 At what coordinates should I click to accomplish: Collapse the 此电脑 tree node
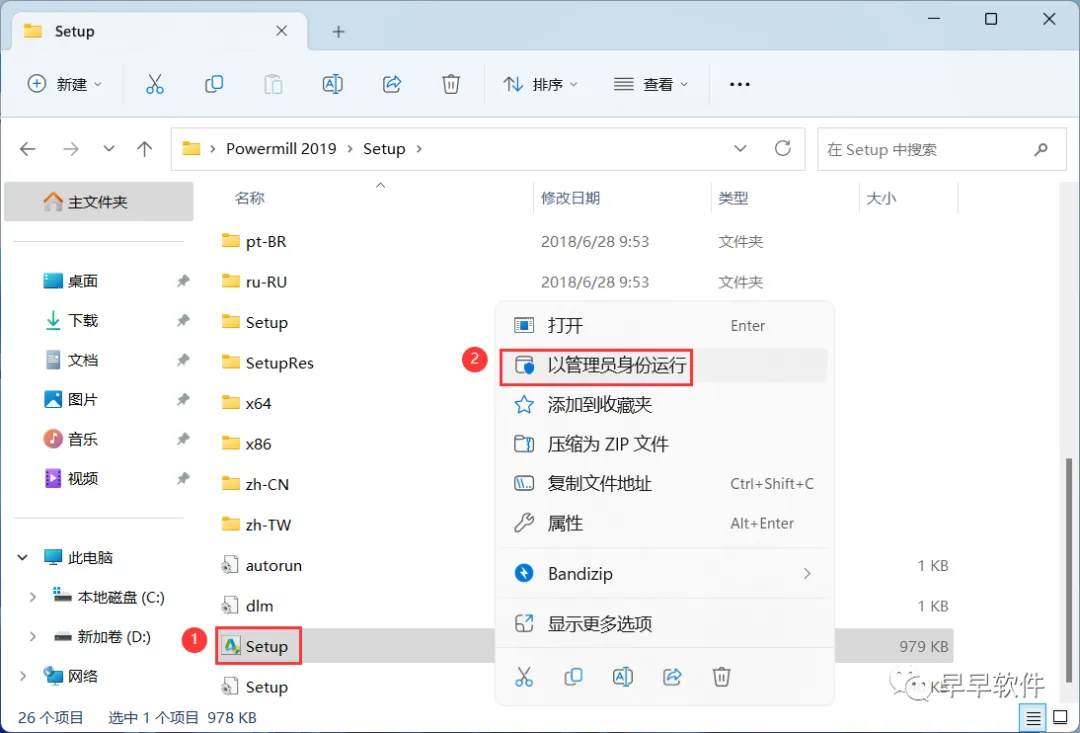pos(23,557)
